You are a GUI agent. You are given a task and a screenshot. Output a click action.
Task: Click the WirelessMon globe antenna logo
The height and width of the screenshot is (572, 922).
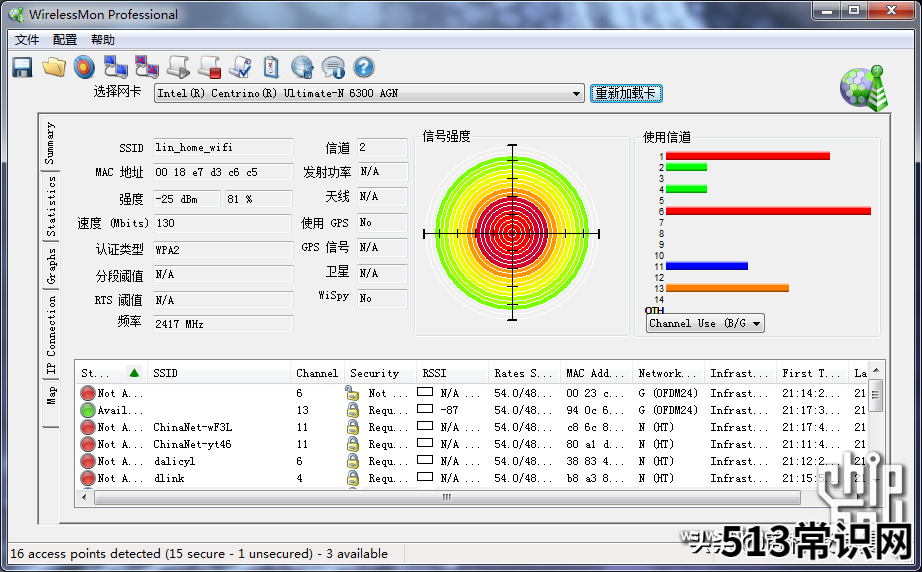tap(864, 88)
